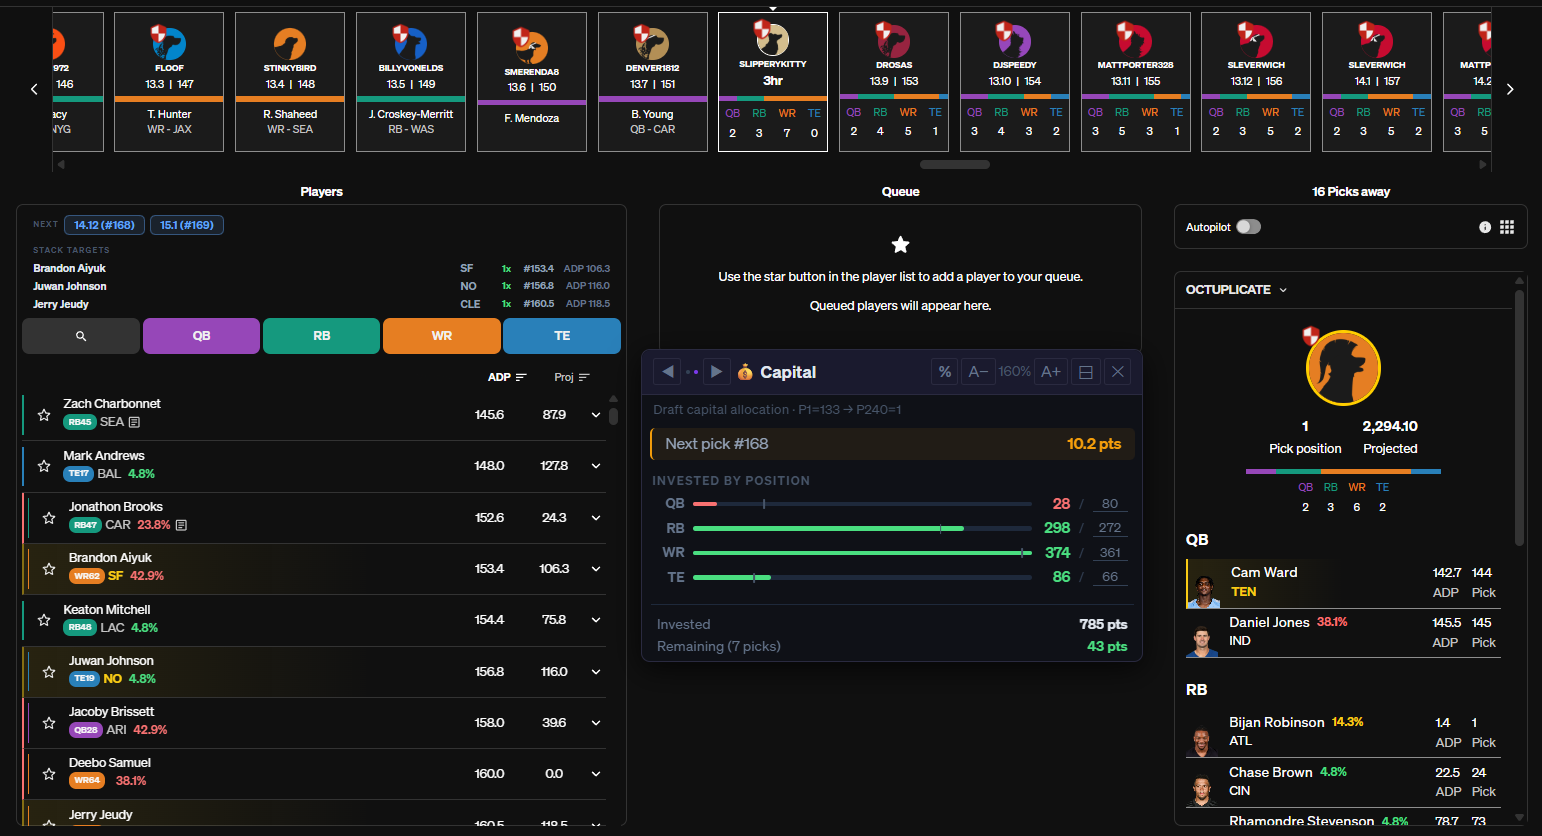The width and height of the screenshot is (1542, 836).
Task: Close the Capital panel
Action: coord(1118,372)
